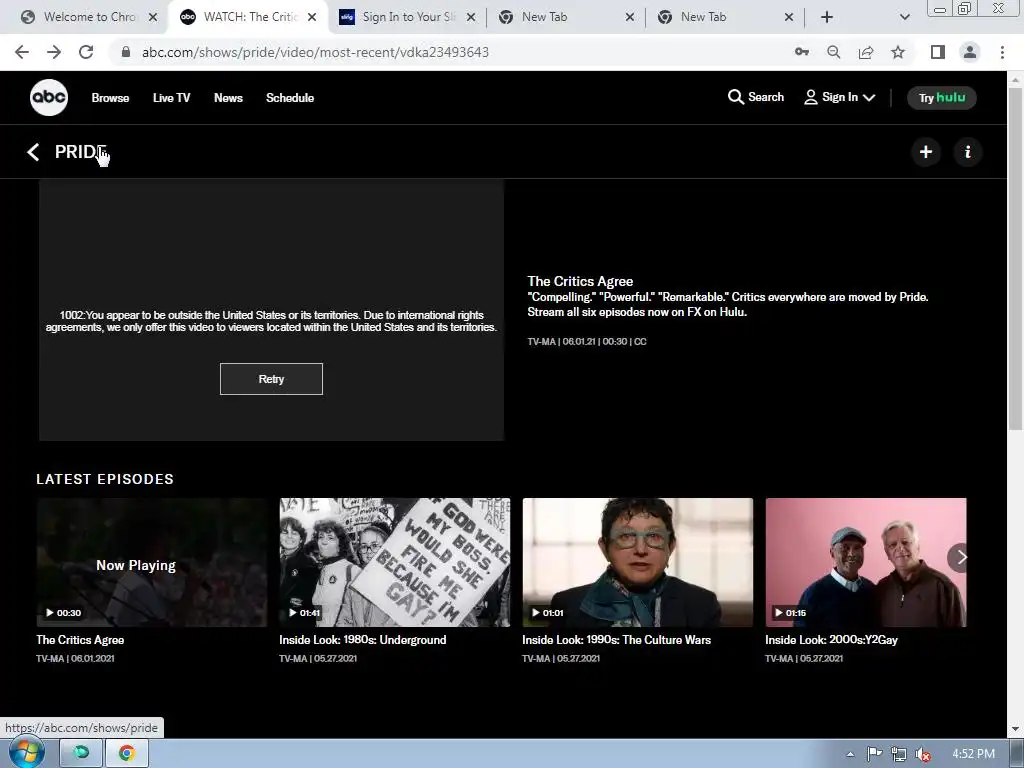Close the Sling Sign In tab
1024x768 pixels.
pos(471,17)
